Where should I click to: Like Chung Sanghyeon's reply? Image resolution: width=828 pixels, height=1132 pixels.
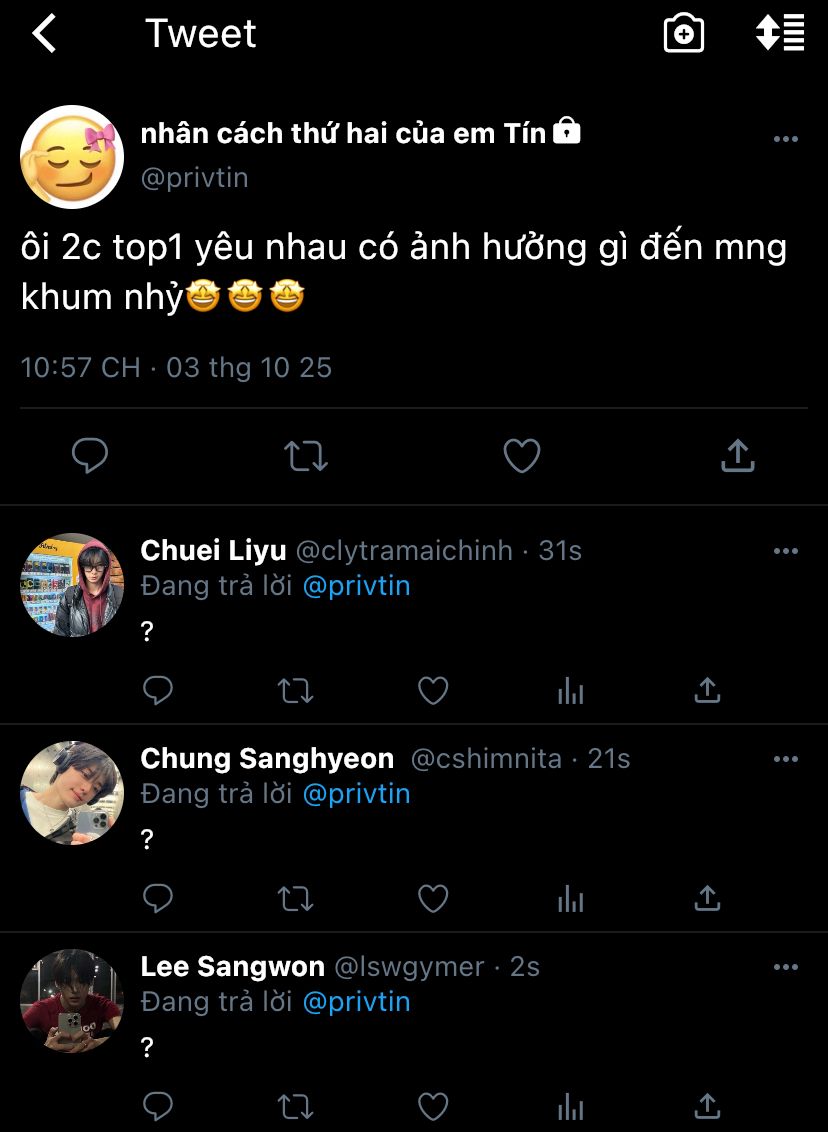coord(432,899)
